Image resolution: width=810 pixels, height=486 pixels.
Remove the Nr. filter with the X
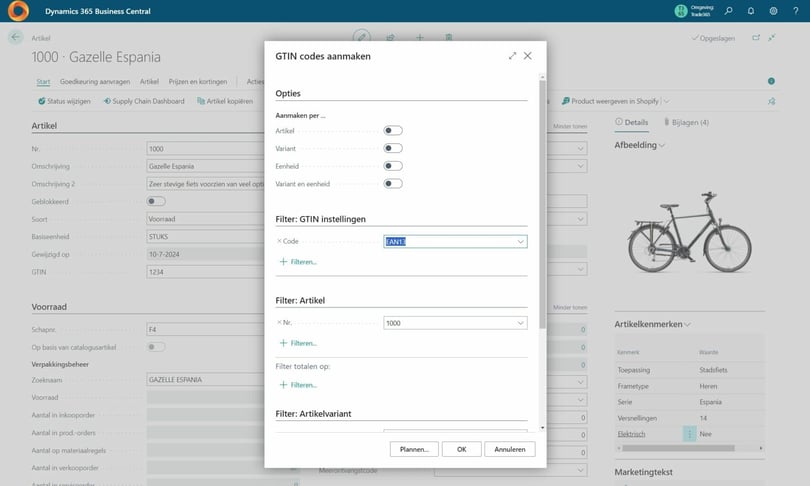(279, 322)
